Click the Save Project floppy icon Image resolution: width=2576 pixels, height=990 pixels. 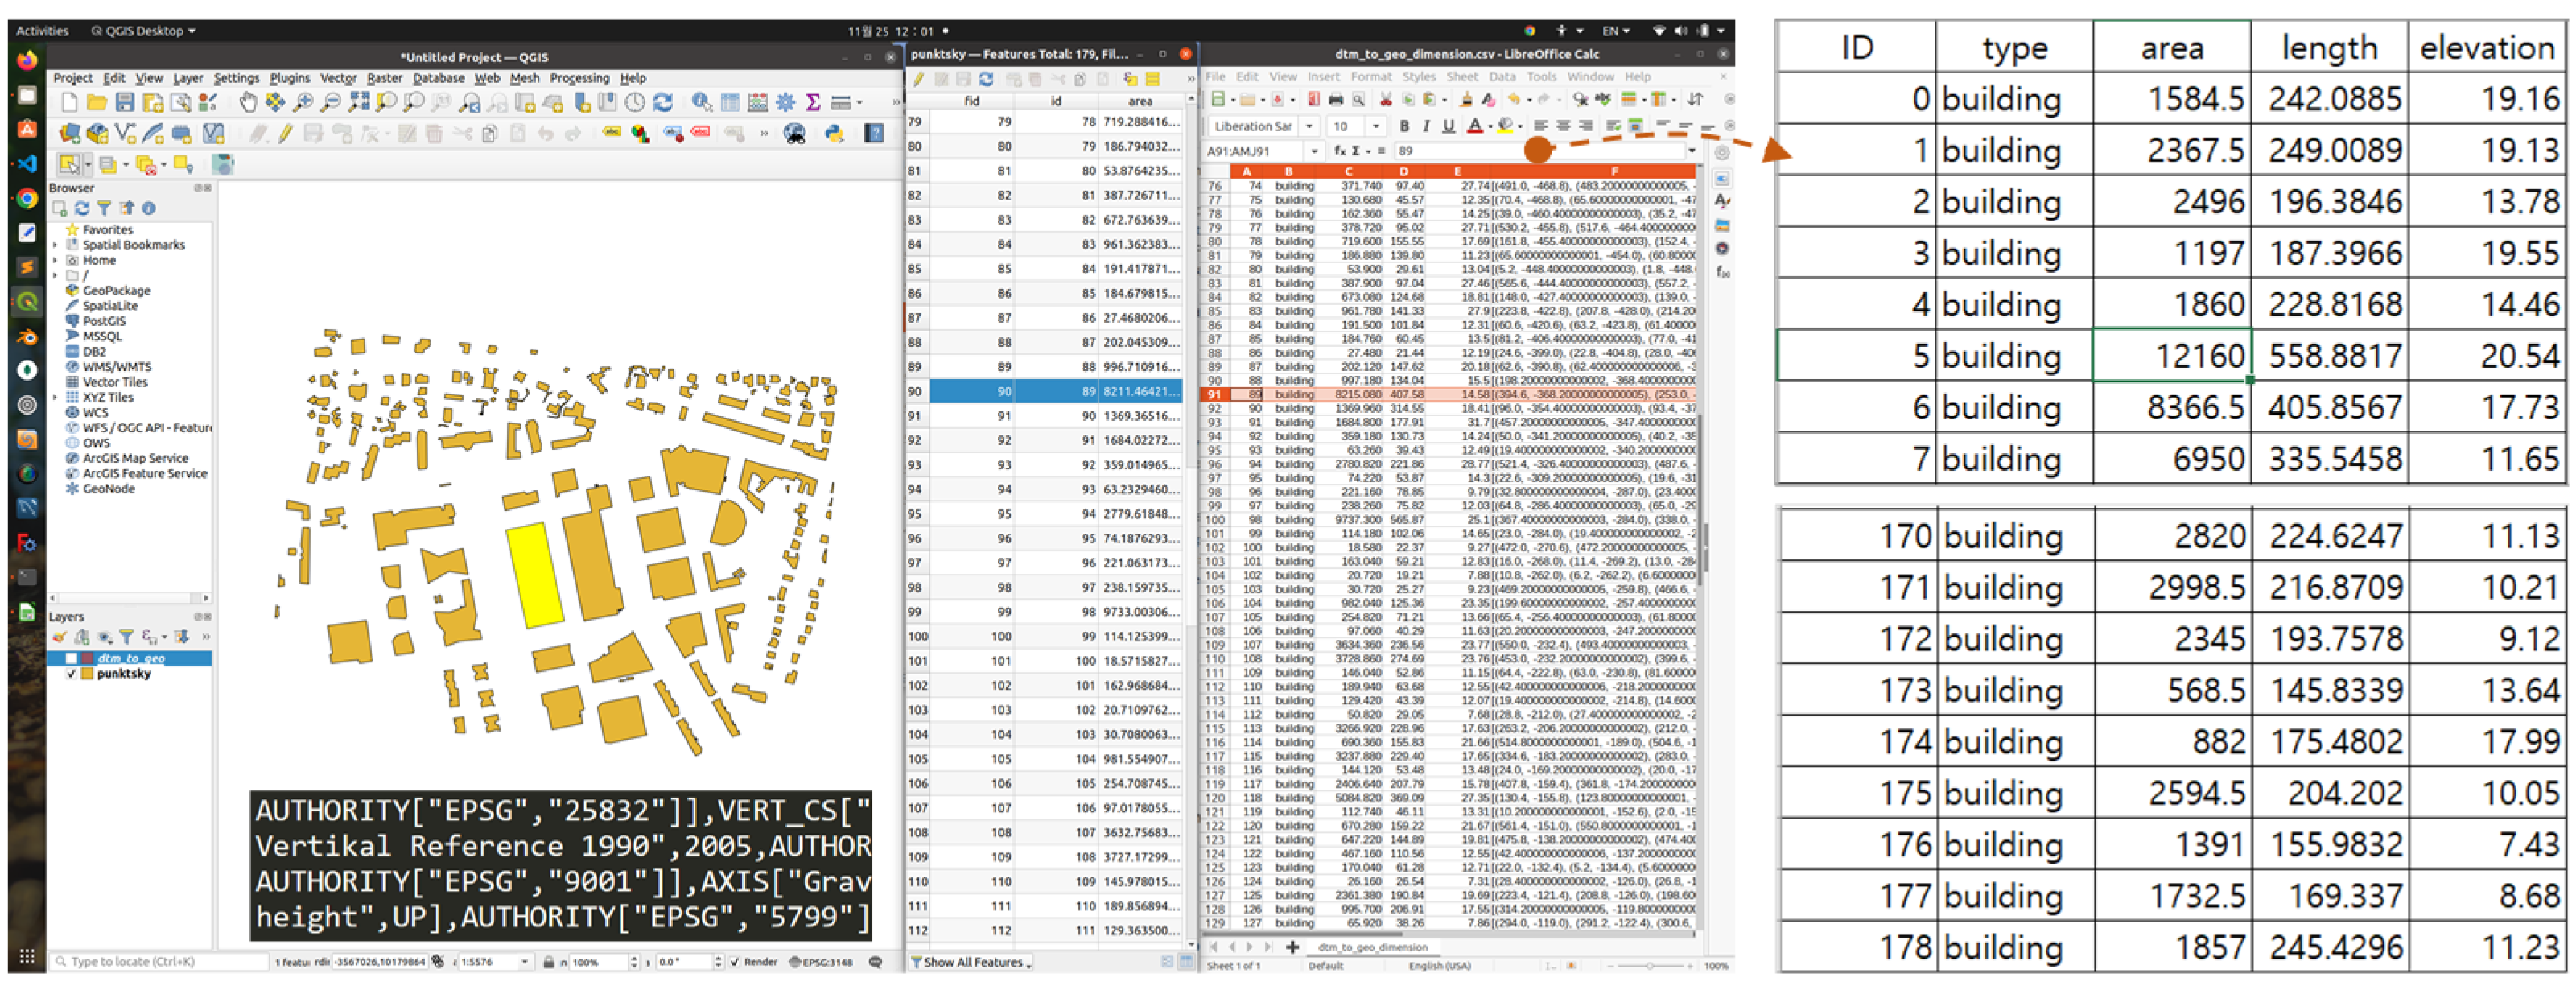[x=125, y=103]
